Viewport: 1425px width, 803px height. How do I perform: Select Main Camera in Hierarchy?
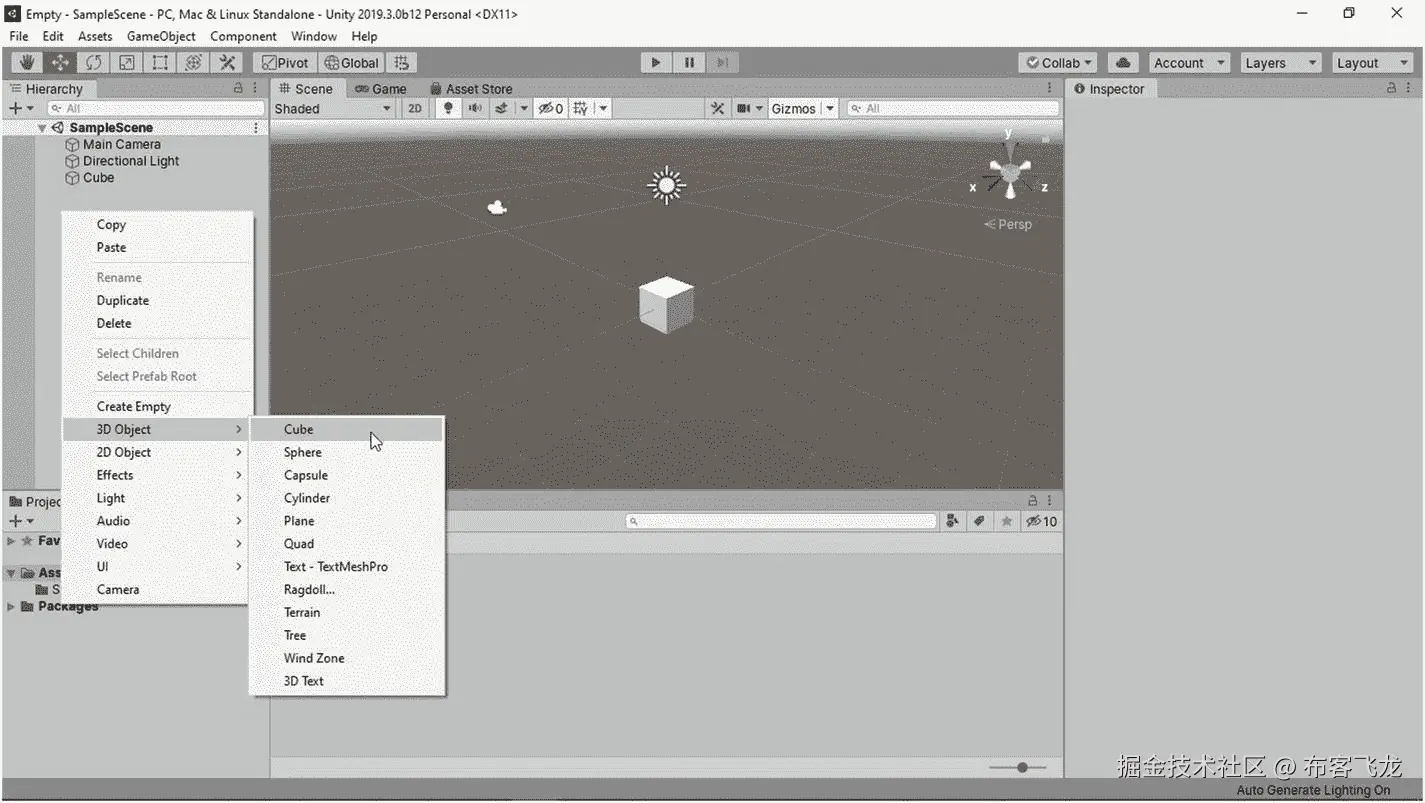(x=121, y=144)
